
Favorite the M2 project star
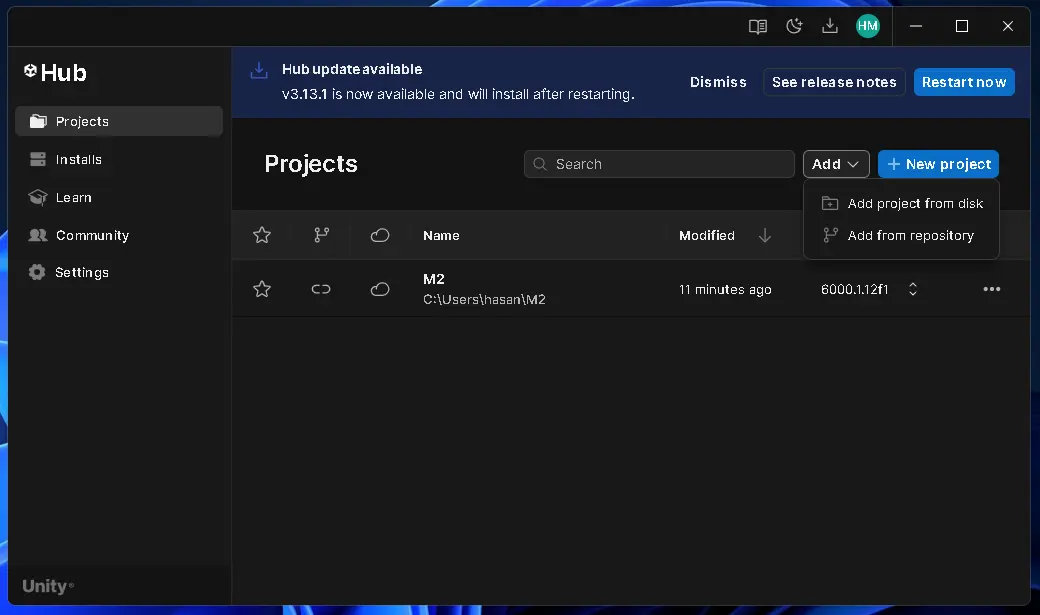(262, 289)
